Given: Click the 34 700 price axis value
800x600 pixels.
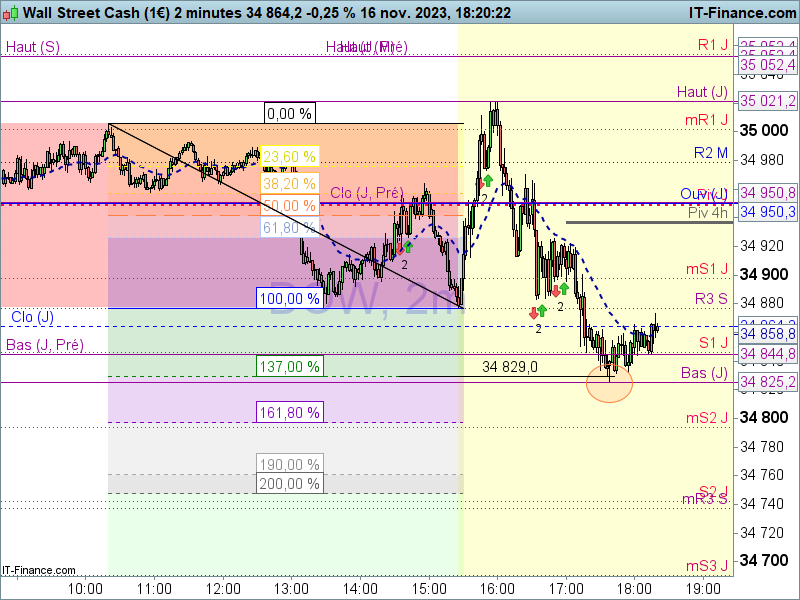Looking at the screenshot, I should 764,561.
